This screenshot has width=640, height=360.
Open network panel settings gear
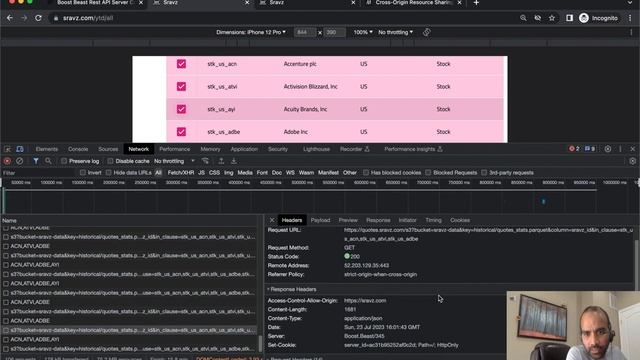tap(633, 161)
